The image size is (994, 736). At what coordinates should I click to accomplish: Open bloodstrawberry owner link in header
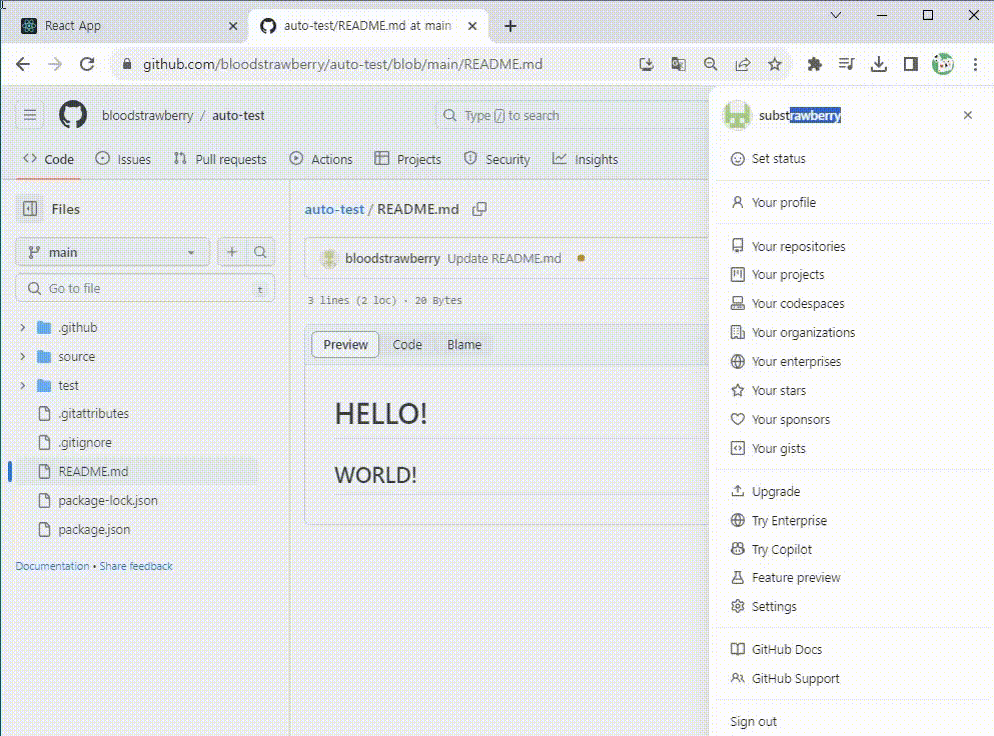coord(147,115)
